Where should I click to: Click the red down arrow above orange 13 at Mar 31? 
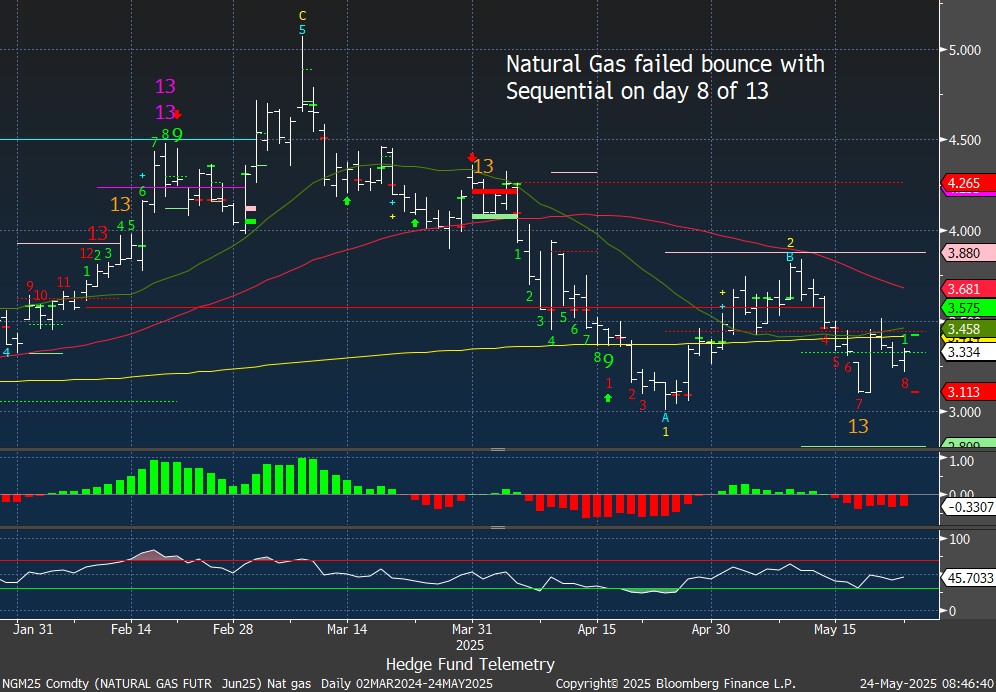[471, 157]
